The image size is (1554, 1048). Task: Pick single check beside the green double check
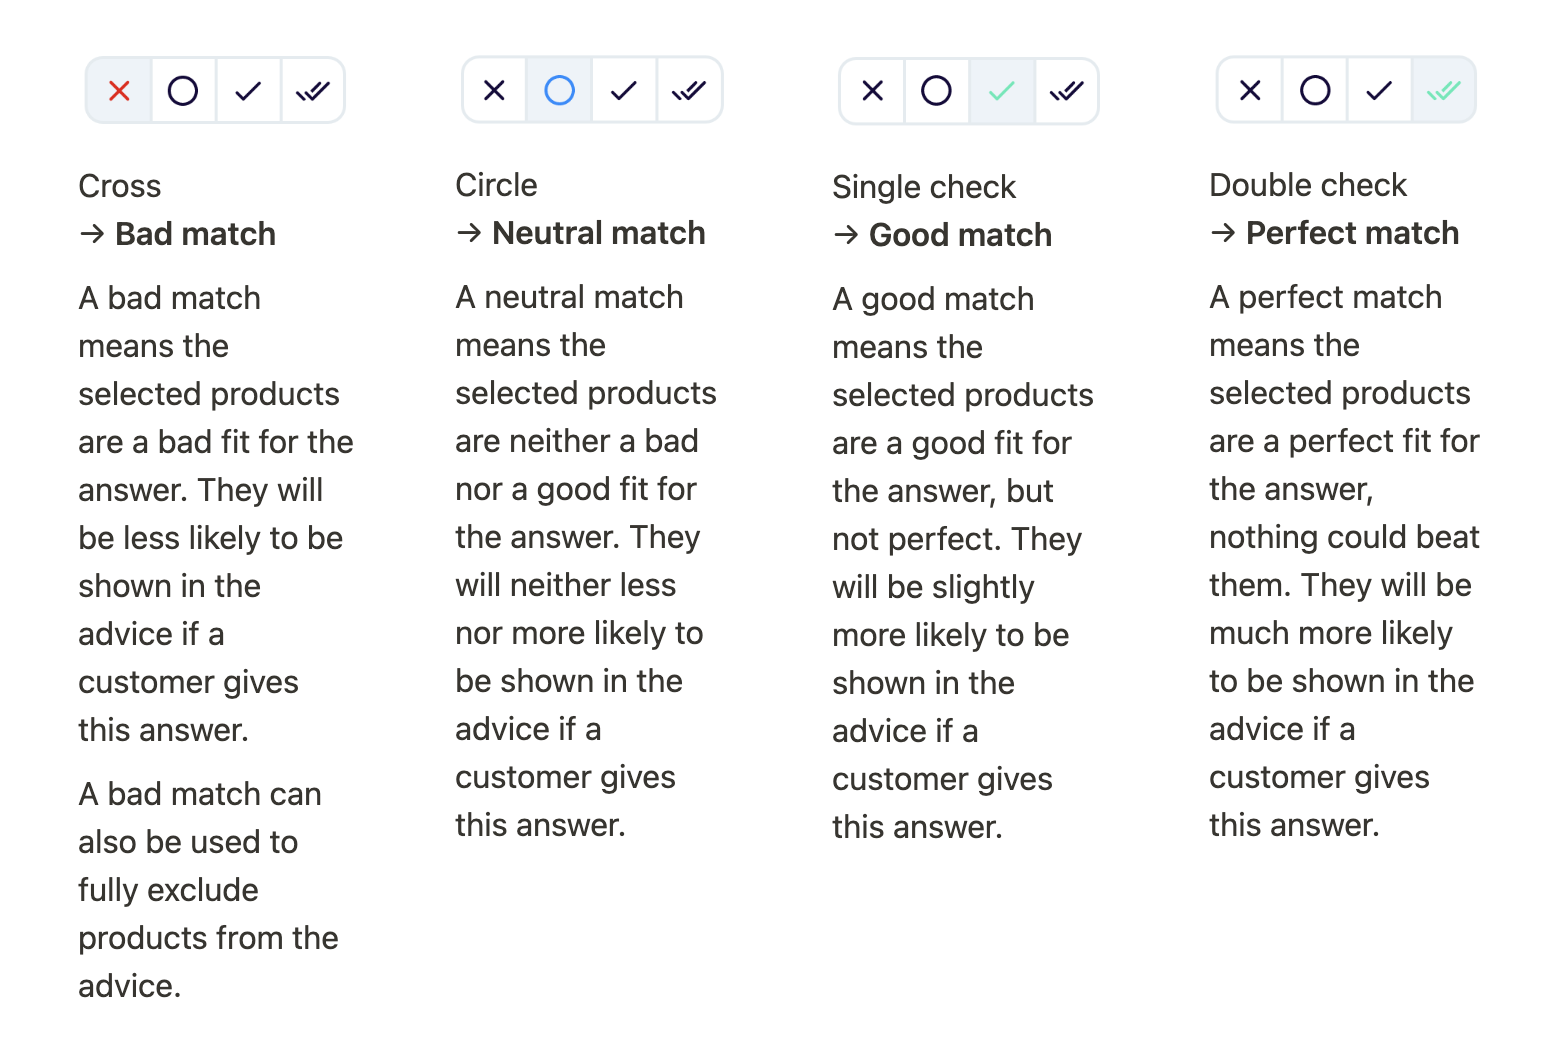point(1379,90)
